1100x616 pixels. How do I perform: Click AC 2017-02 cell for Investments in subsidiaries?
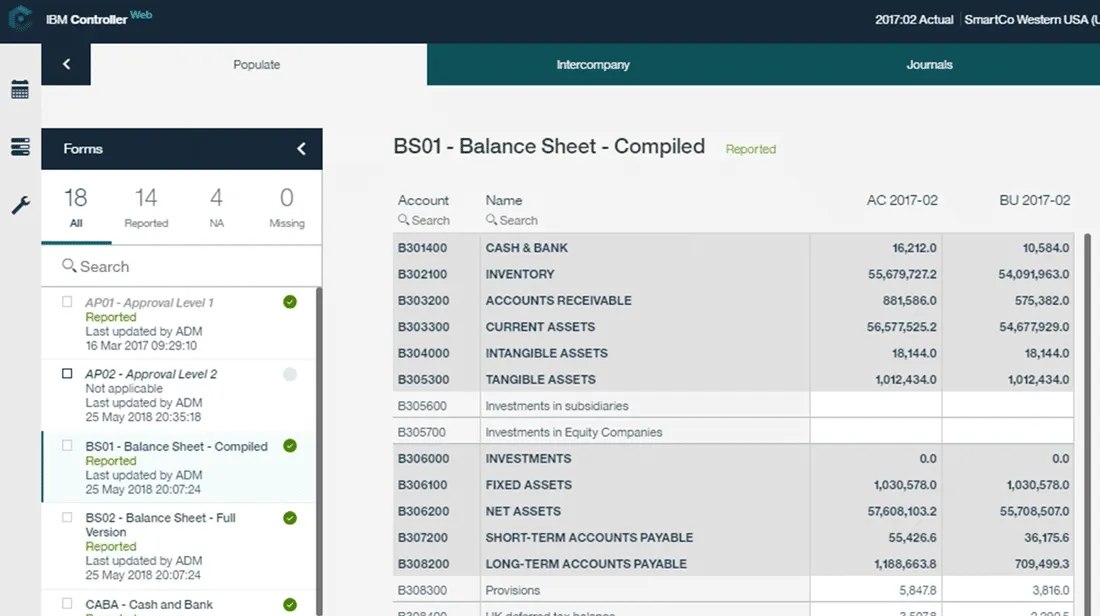click(876, 406)
